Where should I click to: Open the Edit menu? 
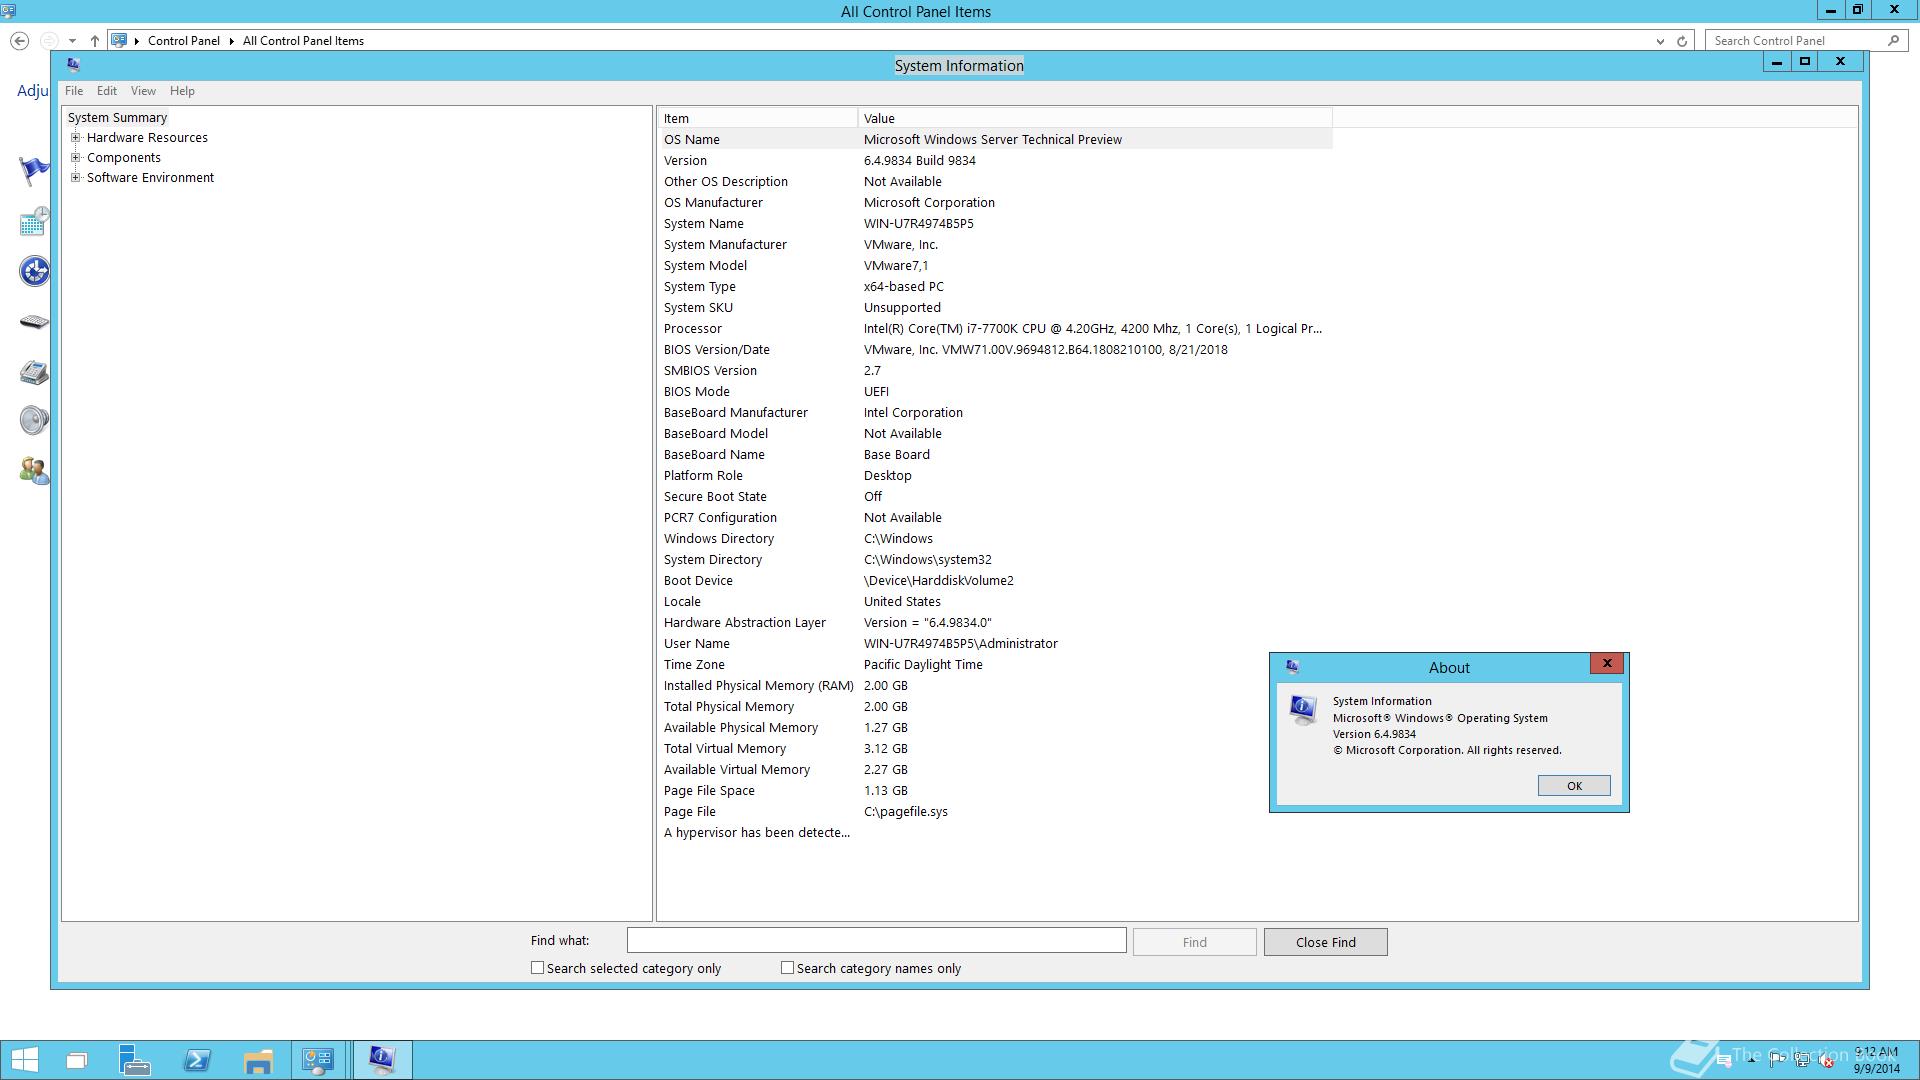107,91
